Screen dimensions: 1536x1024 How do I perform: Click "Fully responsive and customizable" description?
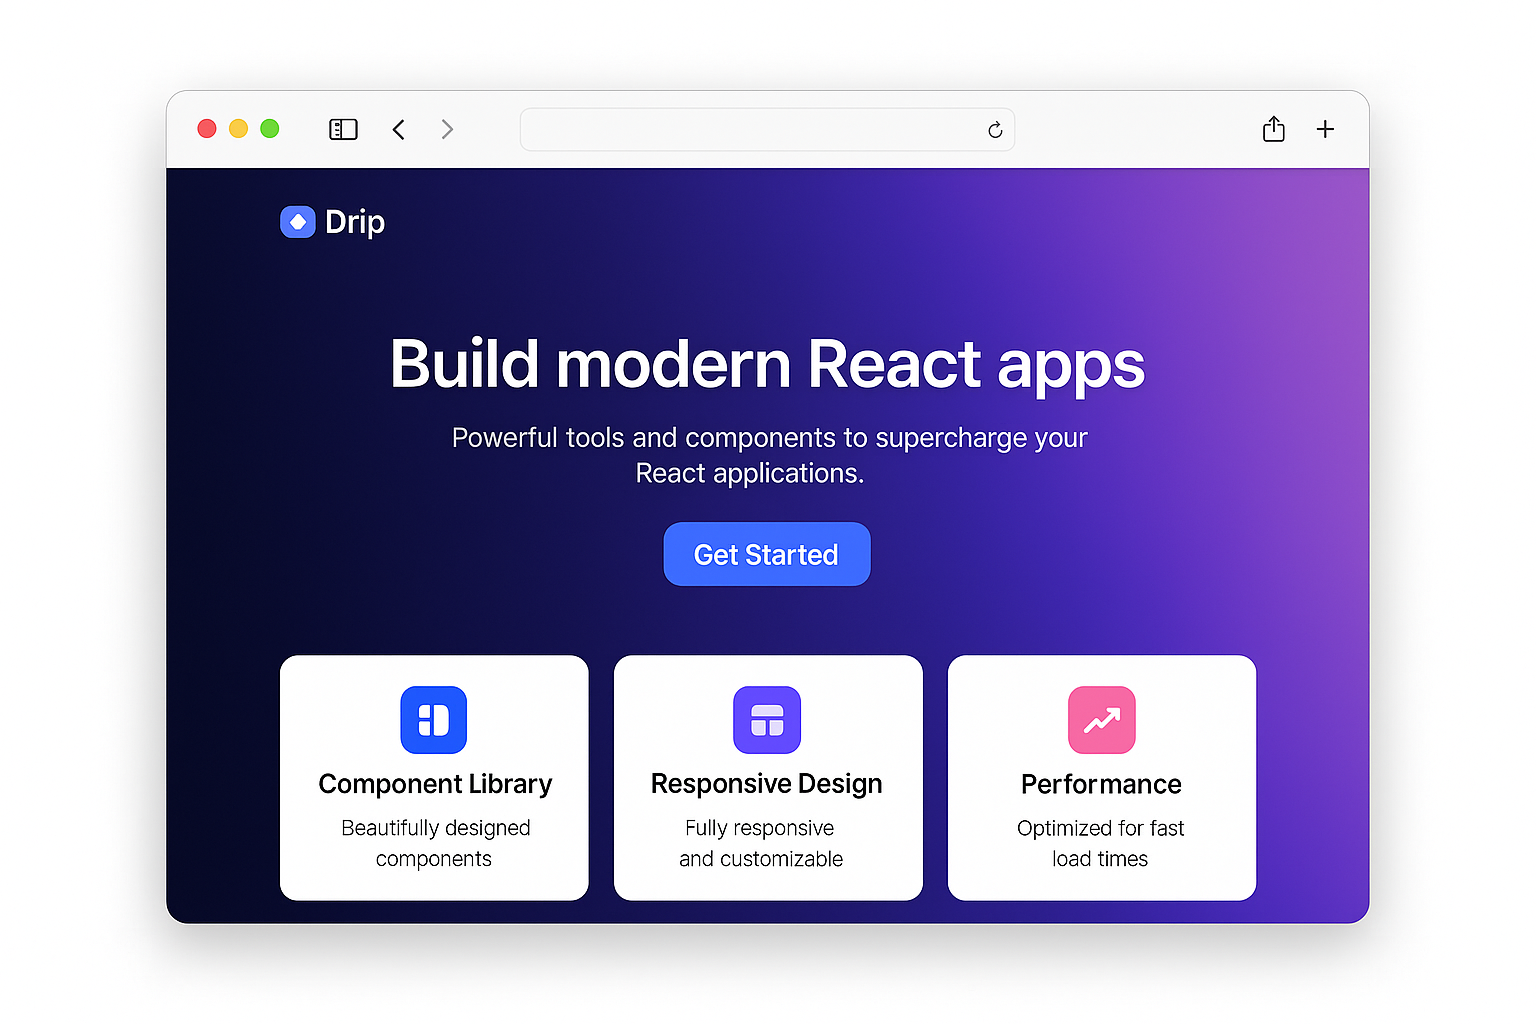click(x=761, y=843)
